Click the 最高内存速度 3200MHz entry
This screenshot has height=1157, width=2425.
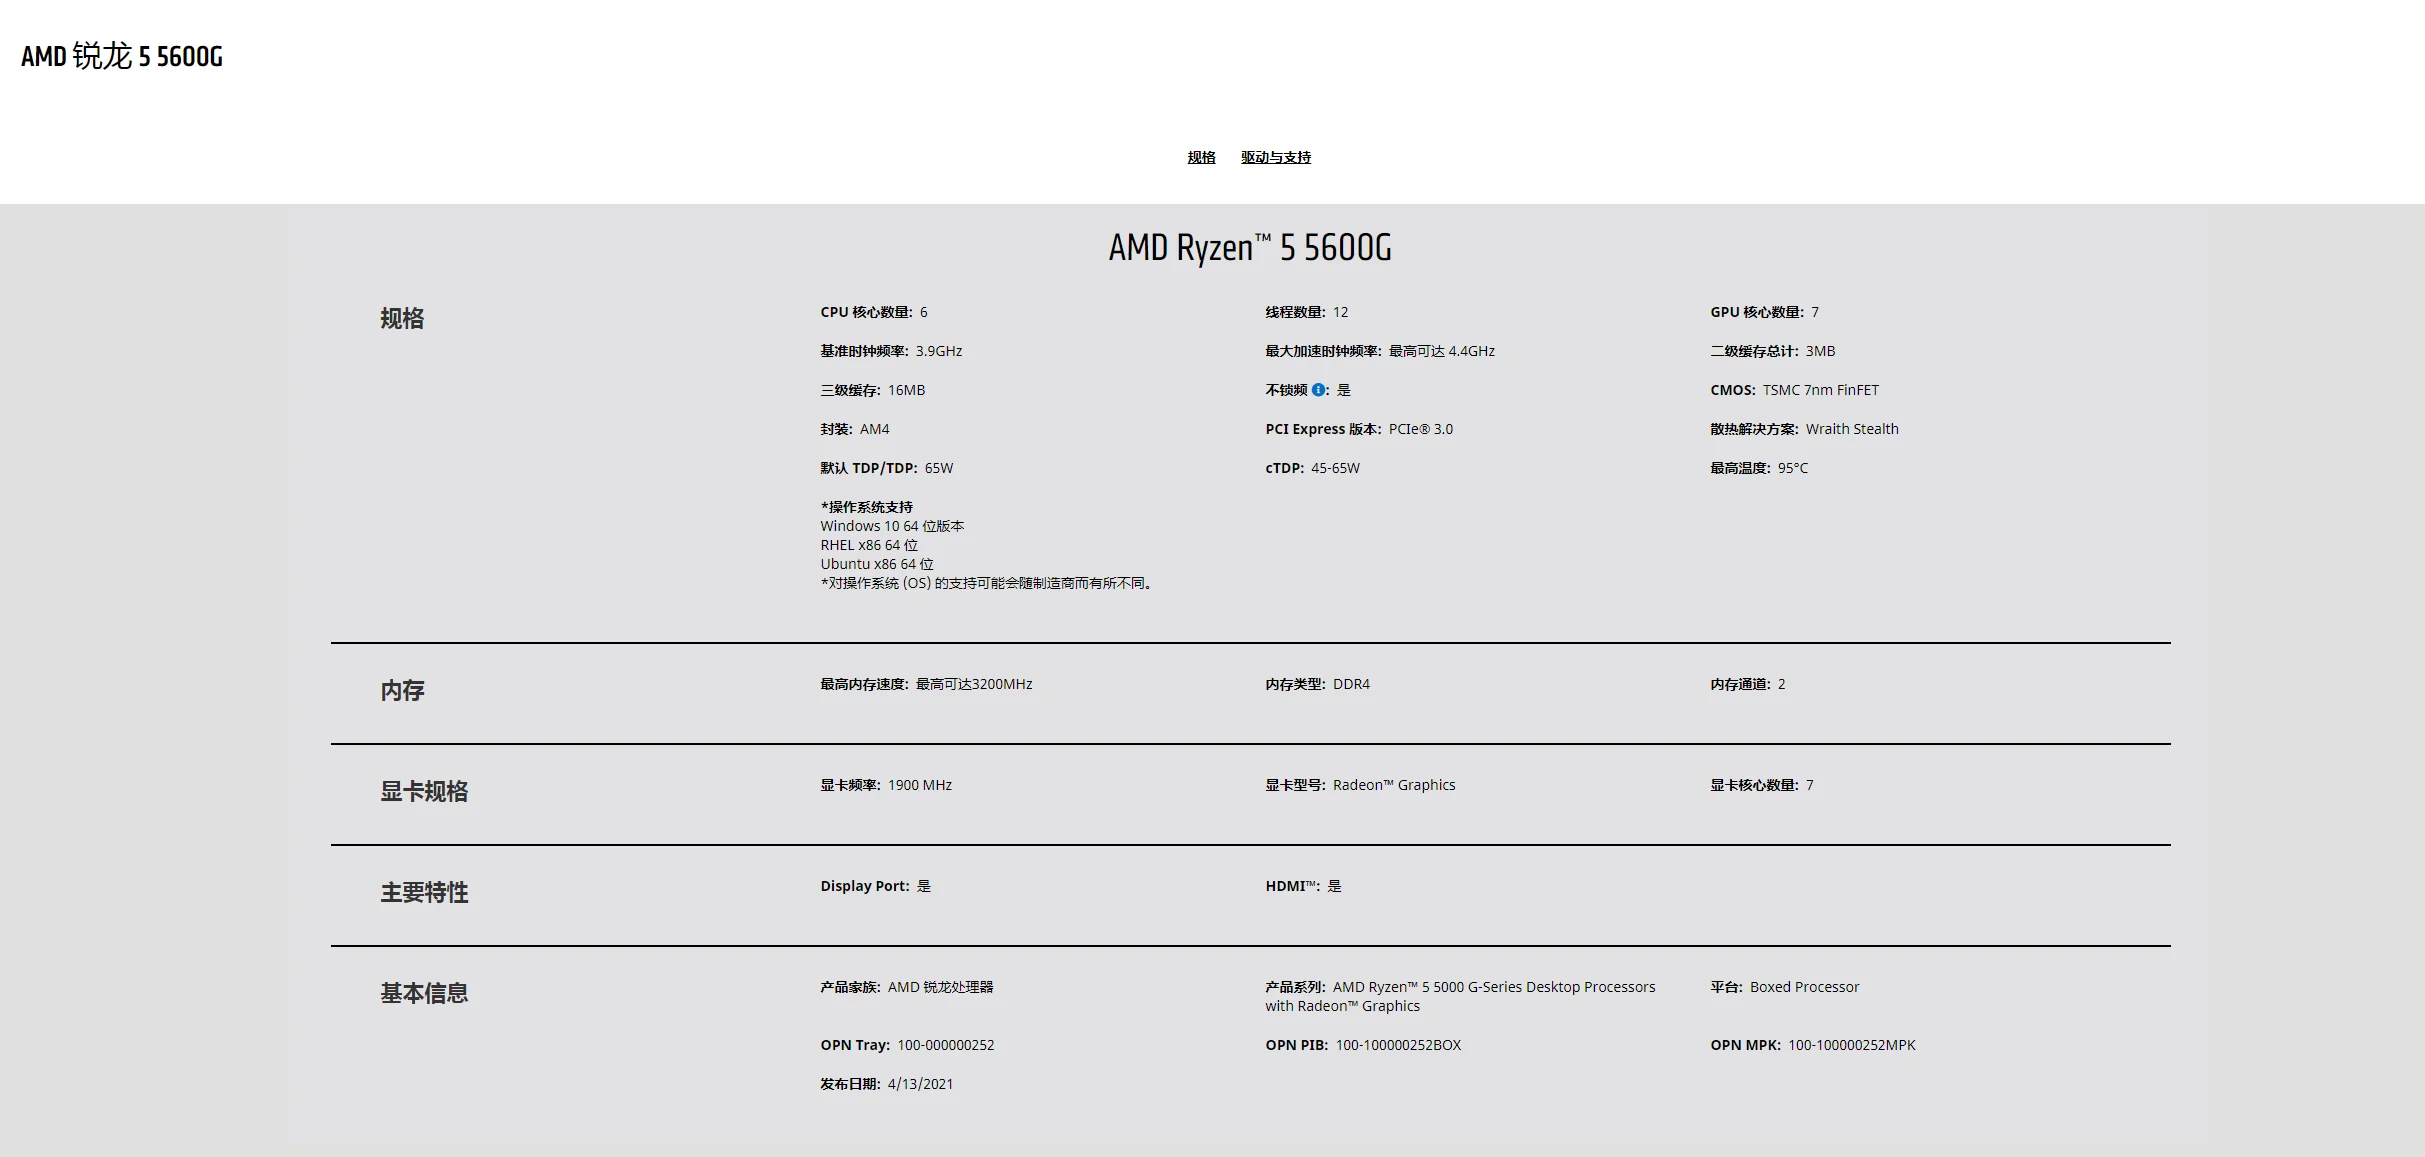pos(926,684)
